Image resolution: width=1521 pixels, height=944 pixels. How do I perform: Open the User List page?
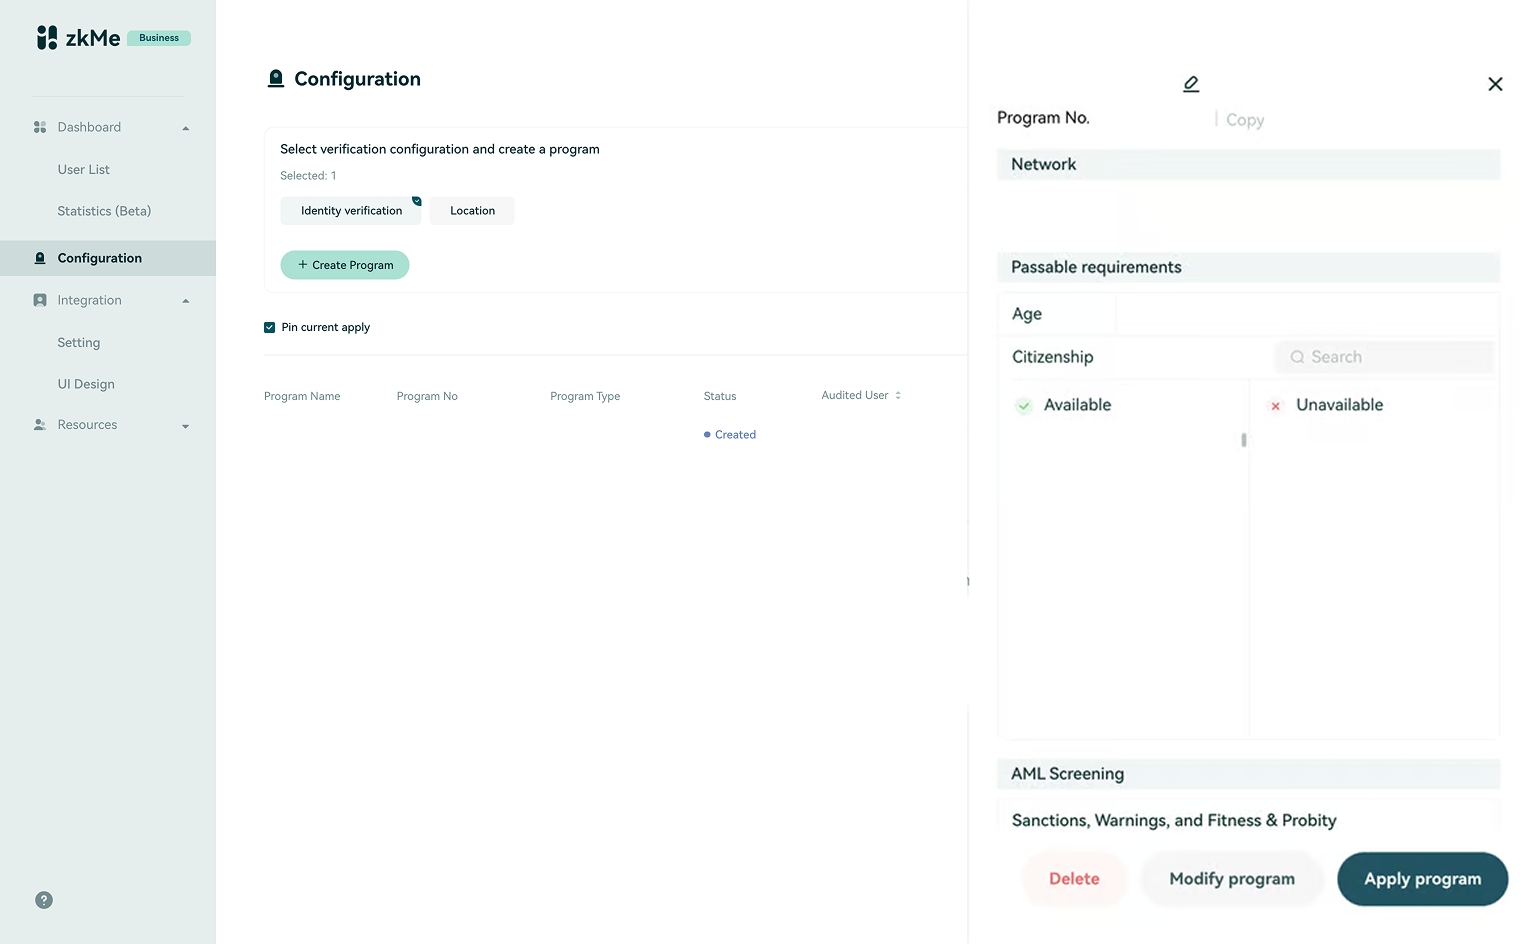point(84,170)
